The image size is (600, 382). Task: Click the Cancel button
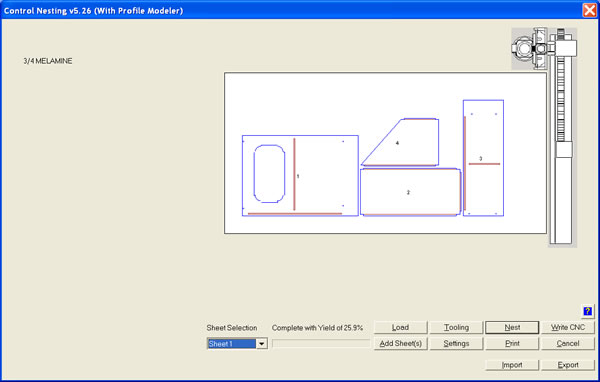[x=568, y=343]
